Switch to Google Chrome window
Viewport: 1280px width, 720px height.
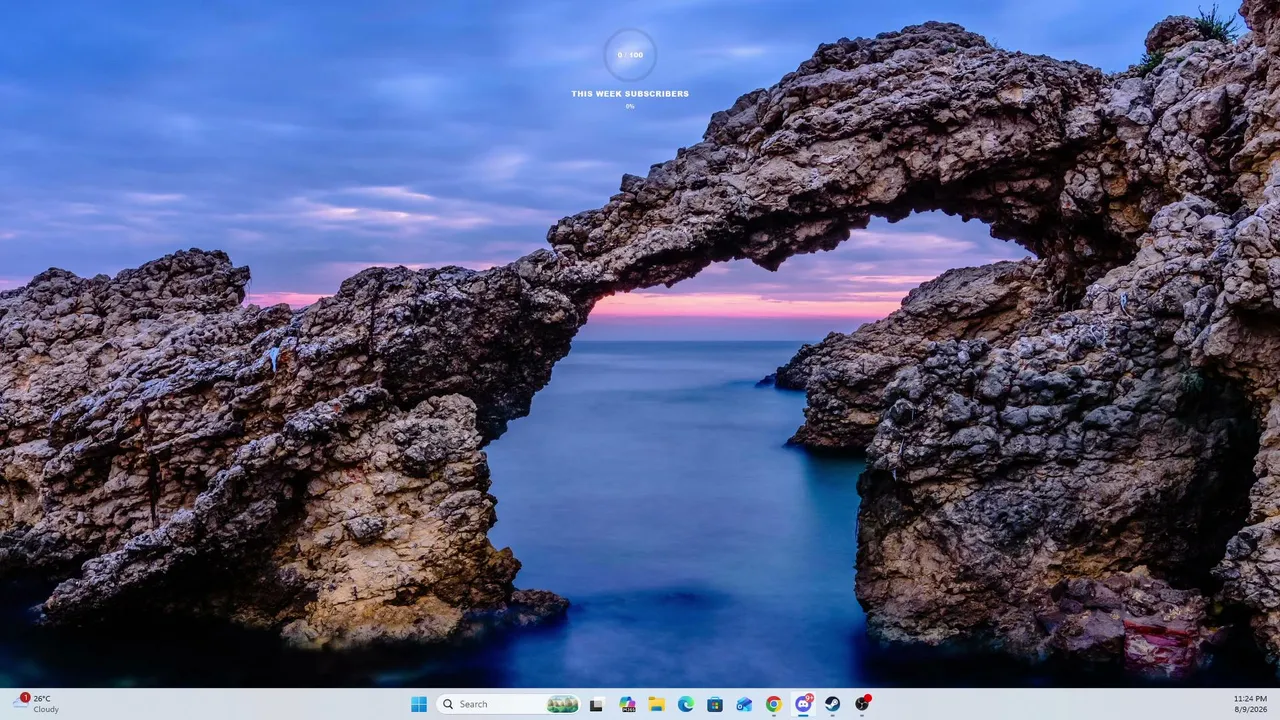[774, 704]
